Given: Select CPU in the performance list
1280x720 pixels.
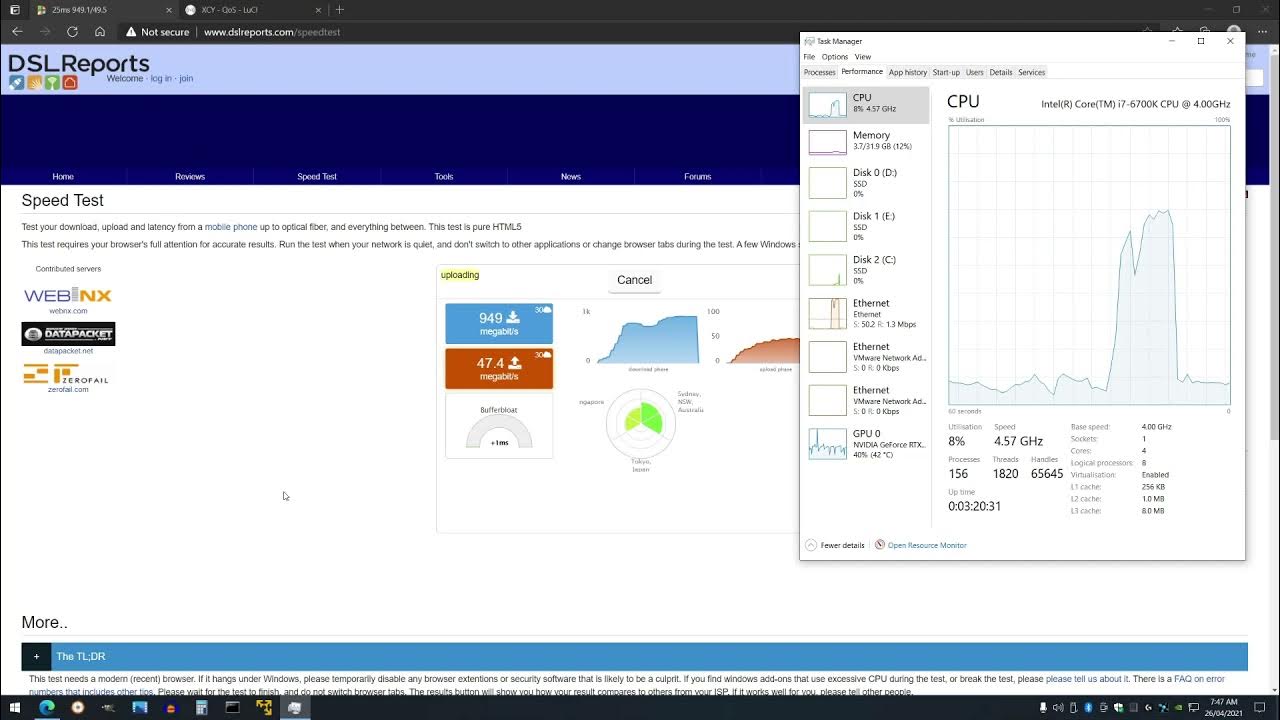Looking at the screenshot, I should click(x=866, y=104).
